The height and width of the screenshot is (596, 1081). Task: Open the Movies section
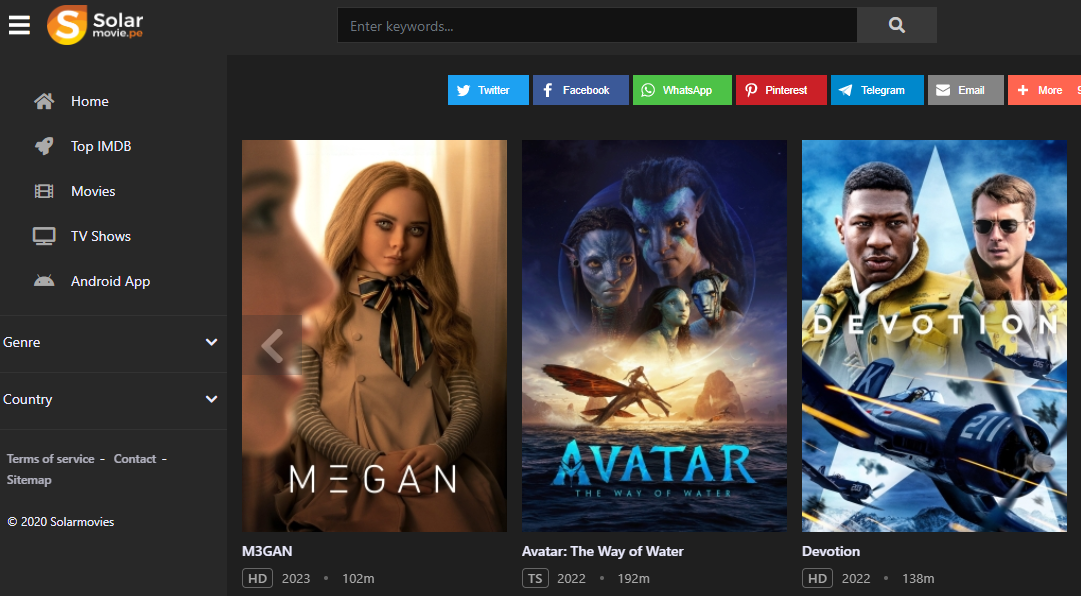[x=93, y=192]
